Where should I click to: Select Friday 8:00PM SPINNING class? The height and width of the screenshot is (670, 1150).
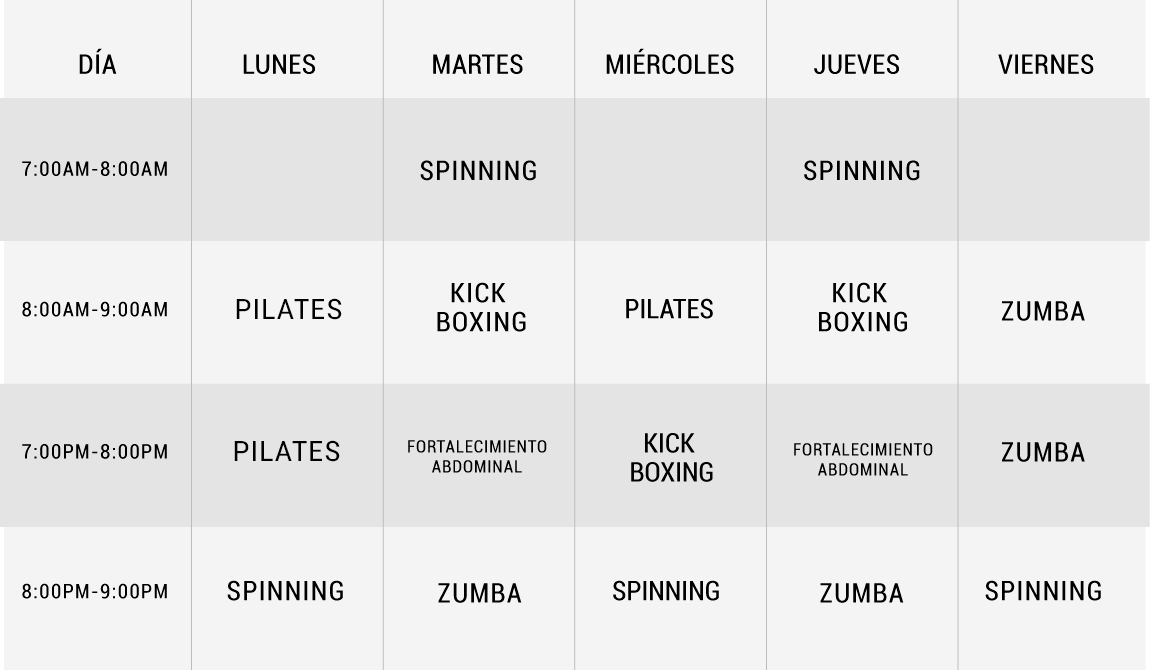tap(1044, 591)
